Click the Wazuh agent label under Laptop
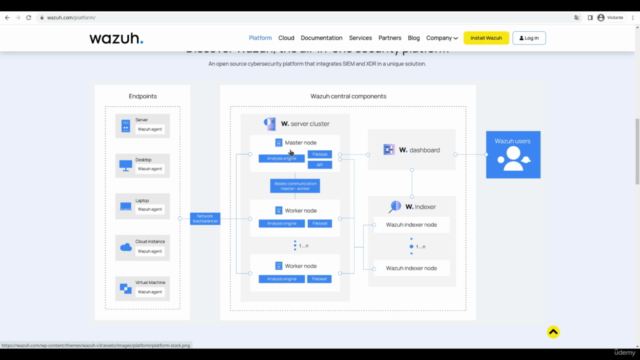This screenshot has width=640, height=360. pos(150,209)
